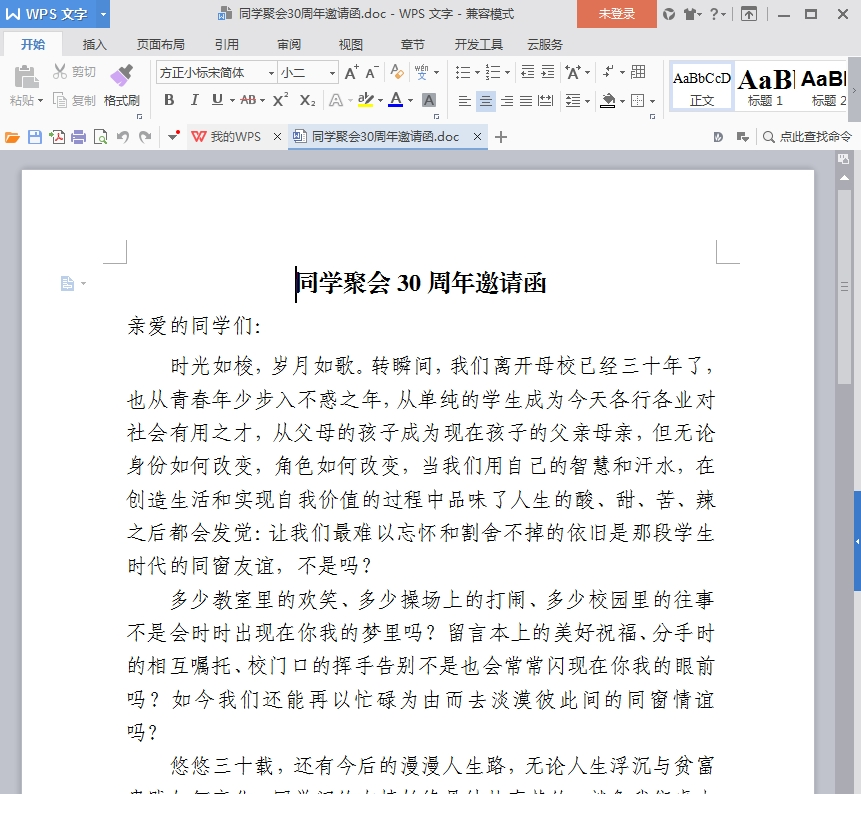Apply subscript X₂ formatting

(x=307, y=100)
